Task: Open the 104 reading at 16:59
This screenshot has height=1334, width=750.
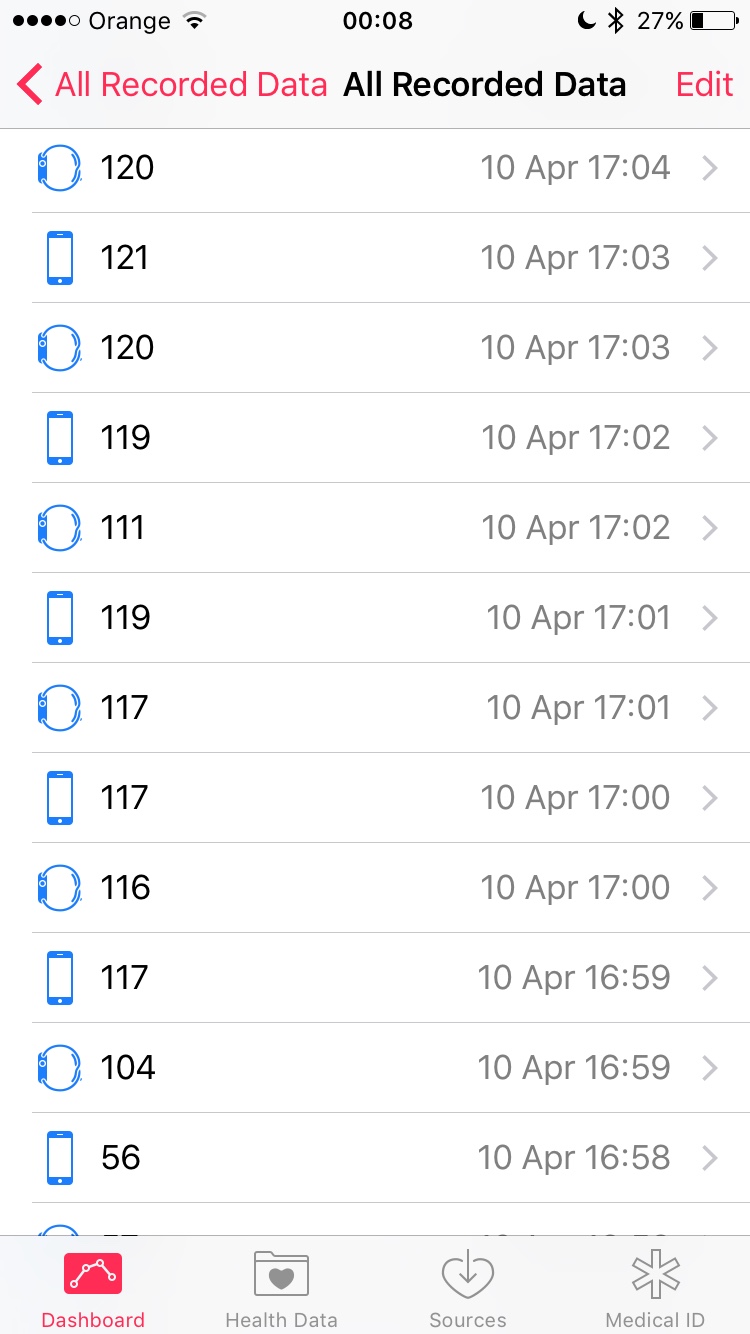Action: point(391,1068)
